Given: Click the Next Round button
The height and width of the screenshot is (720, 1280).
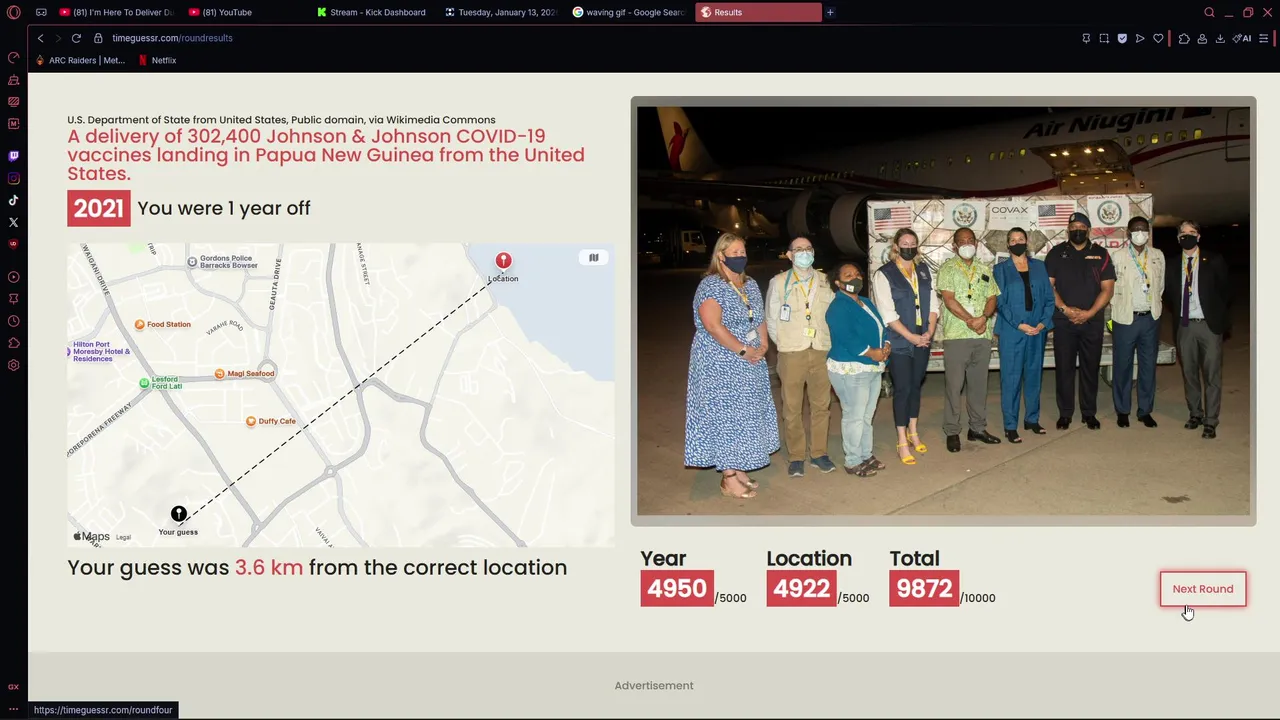Looking at the screenshot, I should pos(1203,589).
